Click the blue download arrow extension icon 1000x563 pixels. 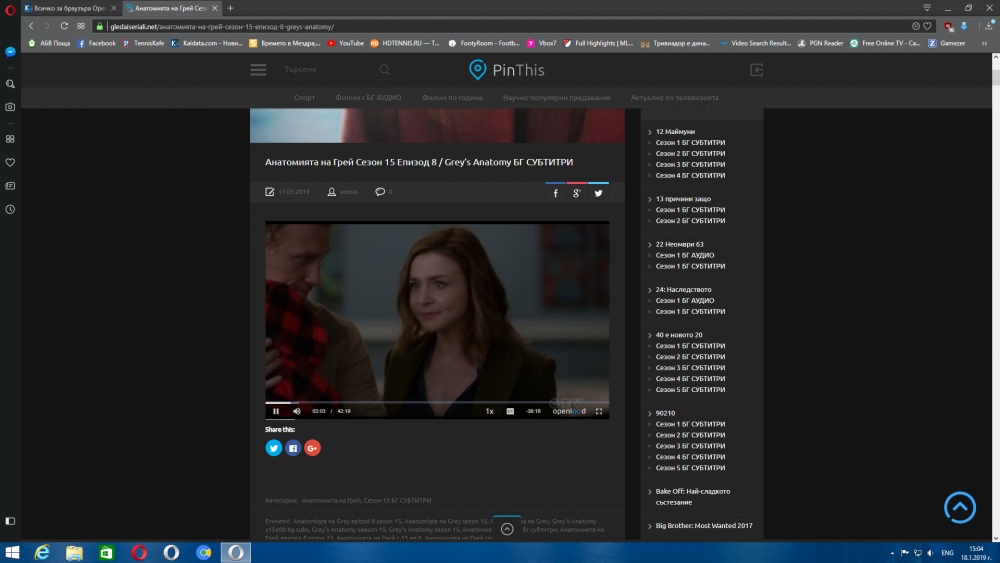point(964,26)
